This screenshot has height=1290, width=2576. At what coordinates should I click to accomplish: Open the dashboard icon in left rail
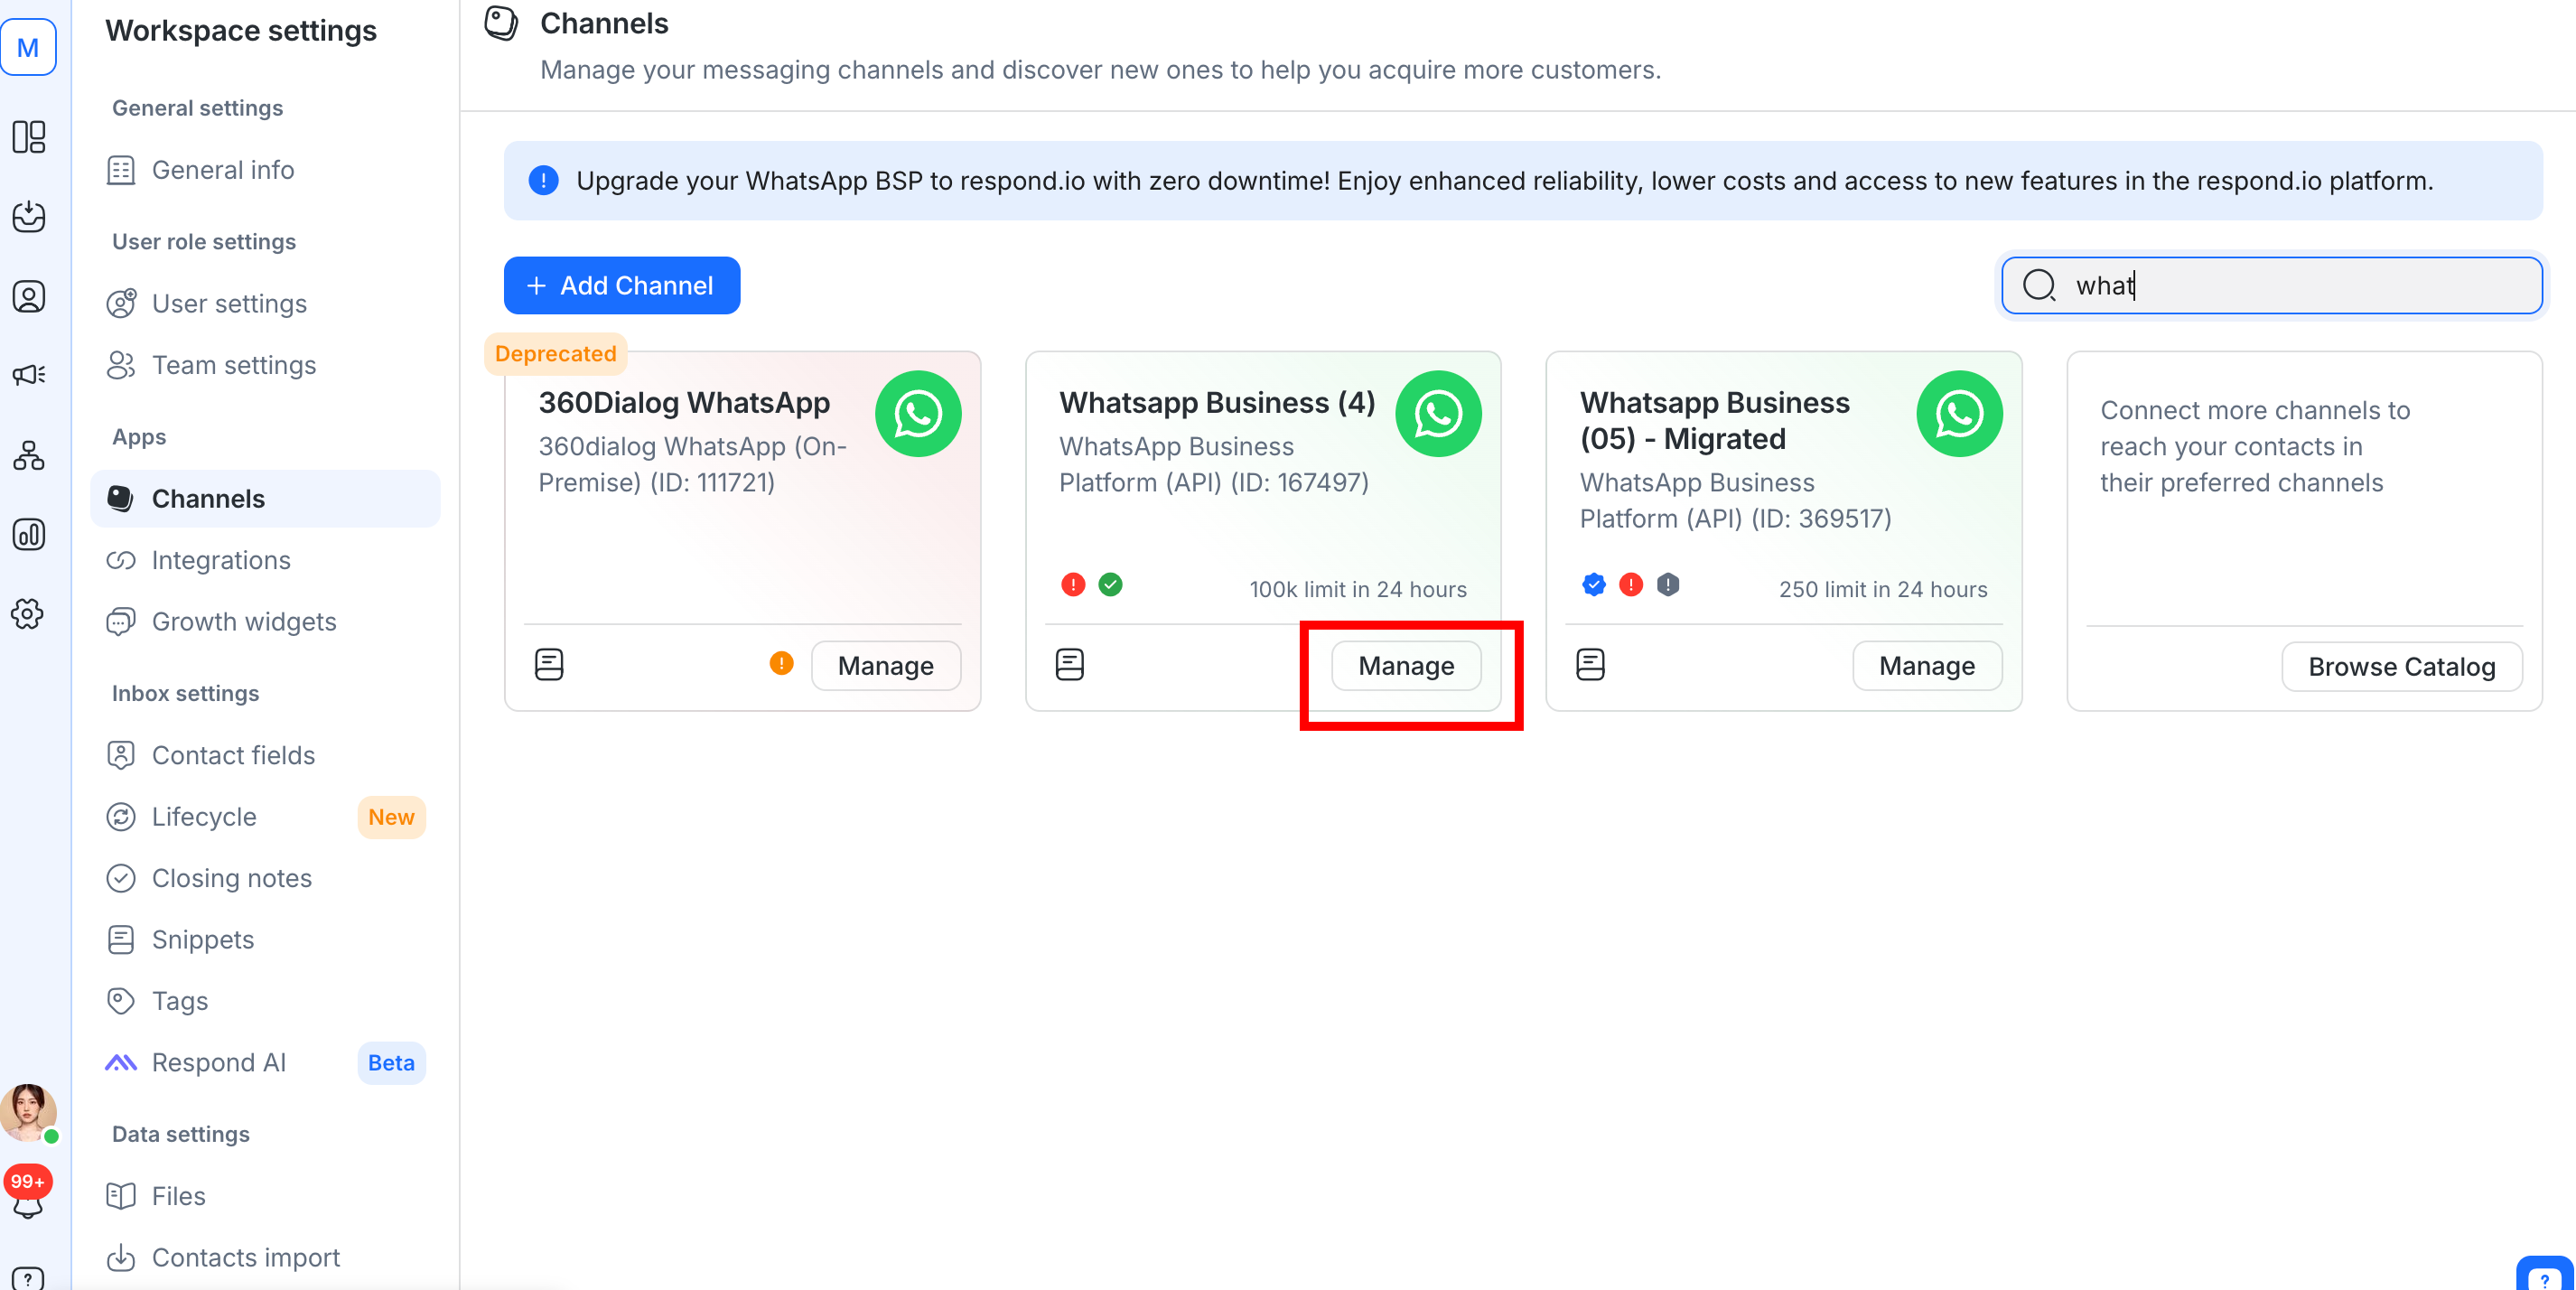click(28, 137)
